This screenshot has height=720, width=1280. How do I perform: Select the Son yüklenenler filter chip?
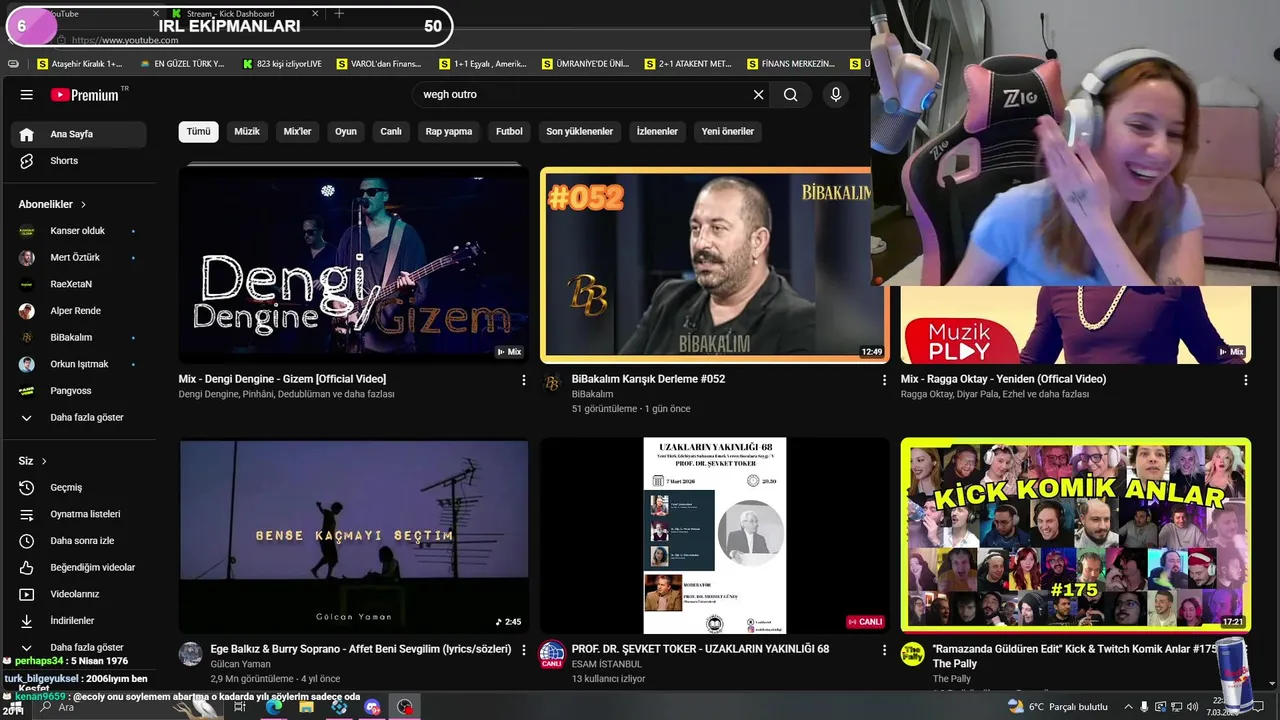[580, 131]
